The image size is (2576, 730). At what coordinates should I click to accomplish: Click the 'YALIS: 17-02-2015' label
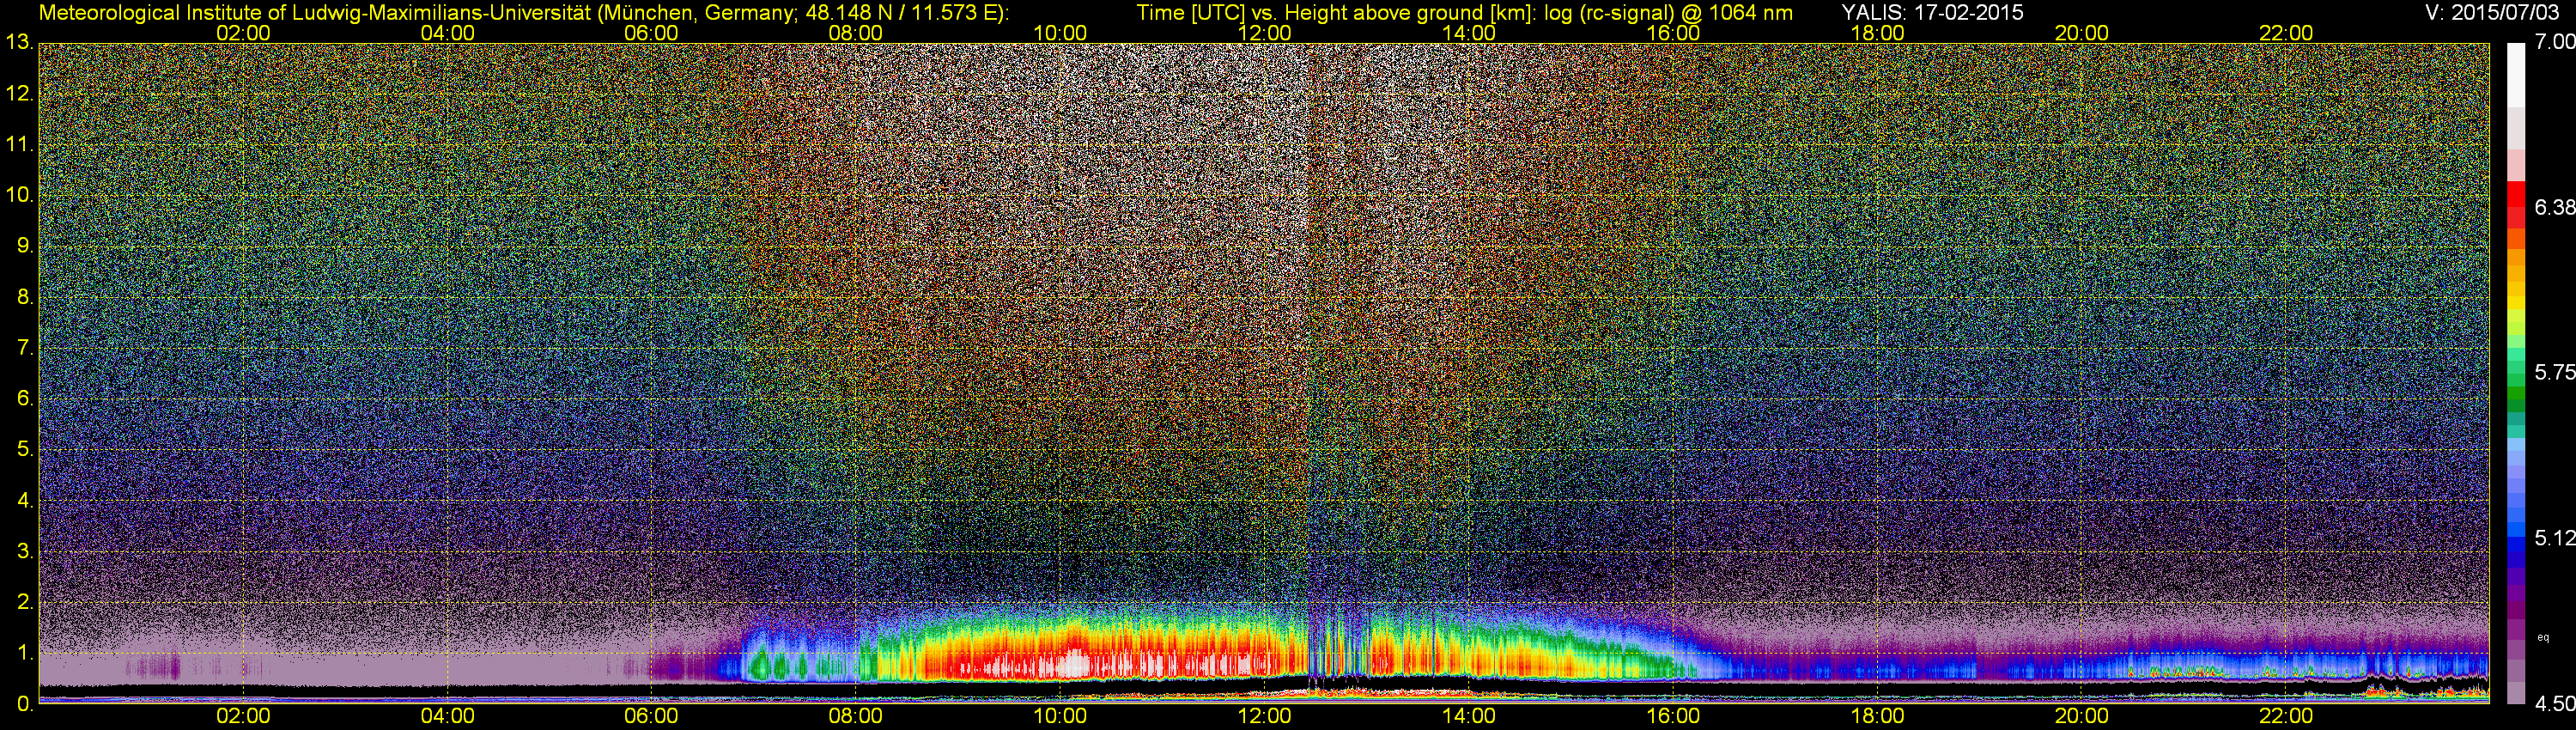1932,12
